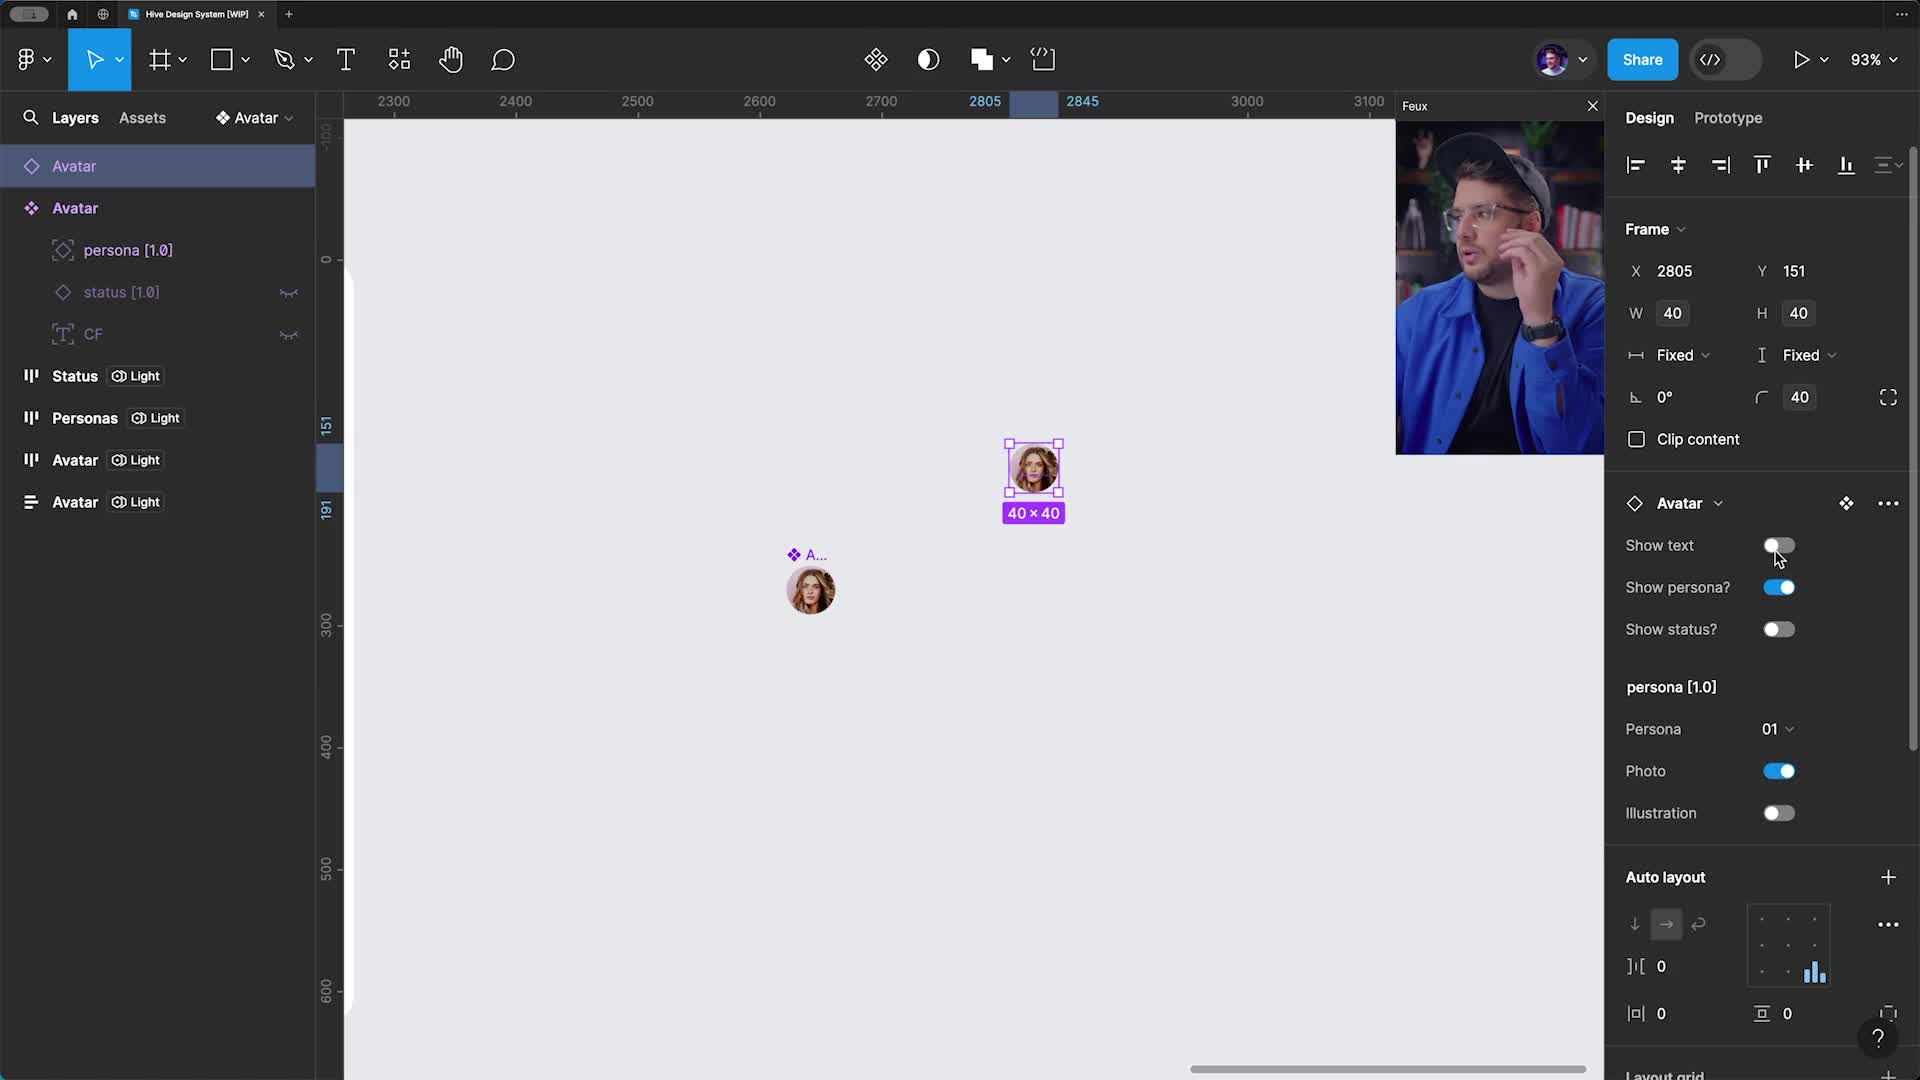Screen dimensions: 1920x1080
Task: Enable the Clip content checkbox
Action: [x=1636, y=439]
